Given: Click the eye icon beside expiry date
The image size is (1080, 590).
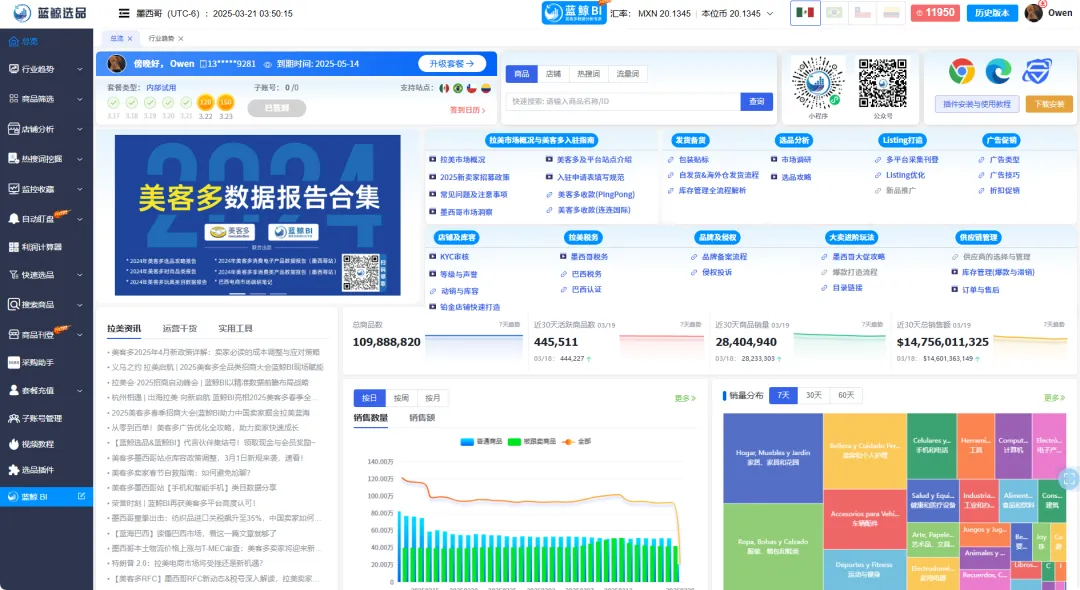Looking at the screenshot, I should point(268,64).
